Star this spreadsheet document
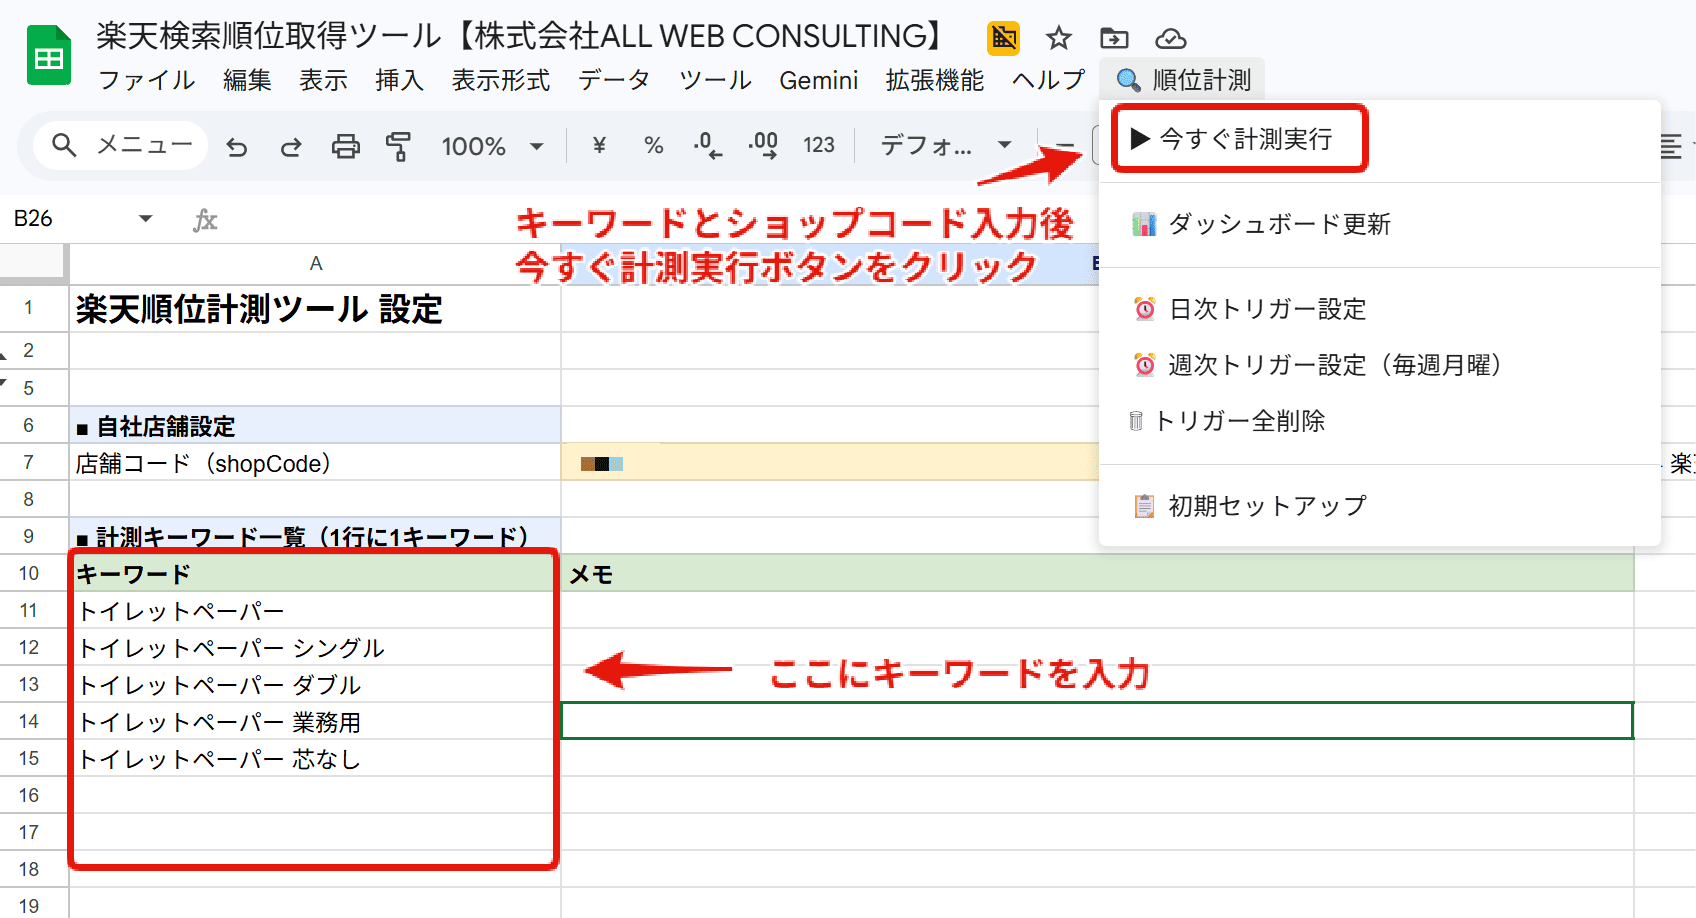This screenshot has height=918, width=1696. point(1058,39)
